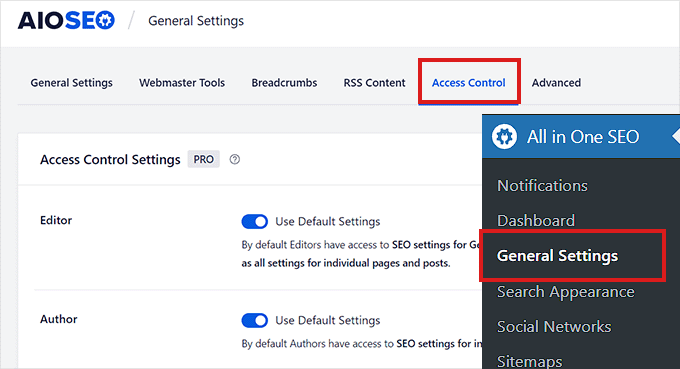The height and width of the screenshot is (369, 680).
Task: Toggle Editor Use Default Settings switch
Action: click(x=255, y=222)
